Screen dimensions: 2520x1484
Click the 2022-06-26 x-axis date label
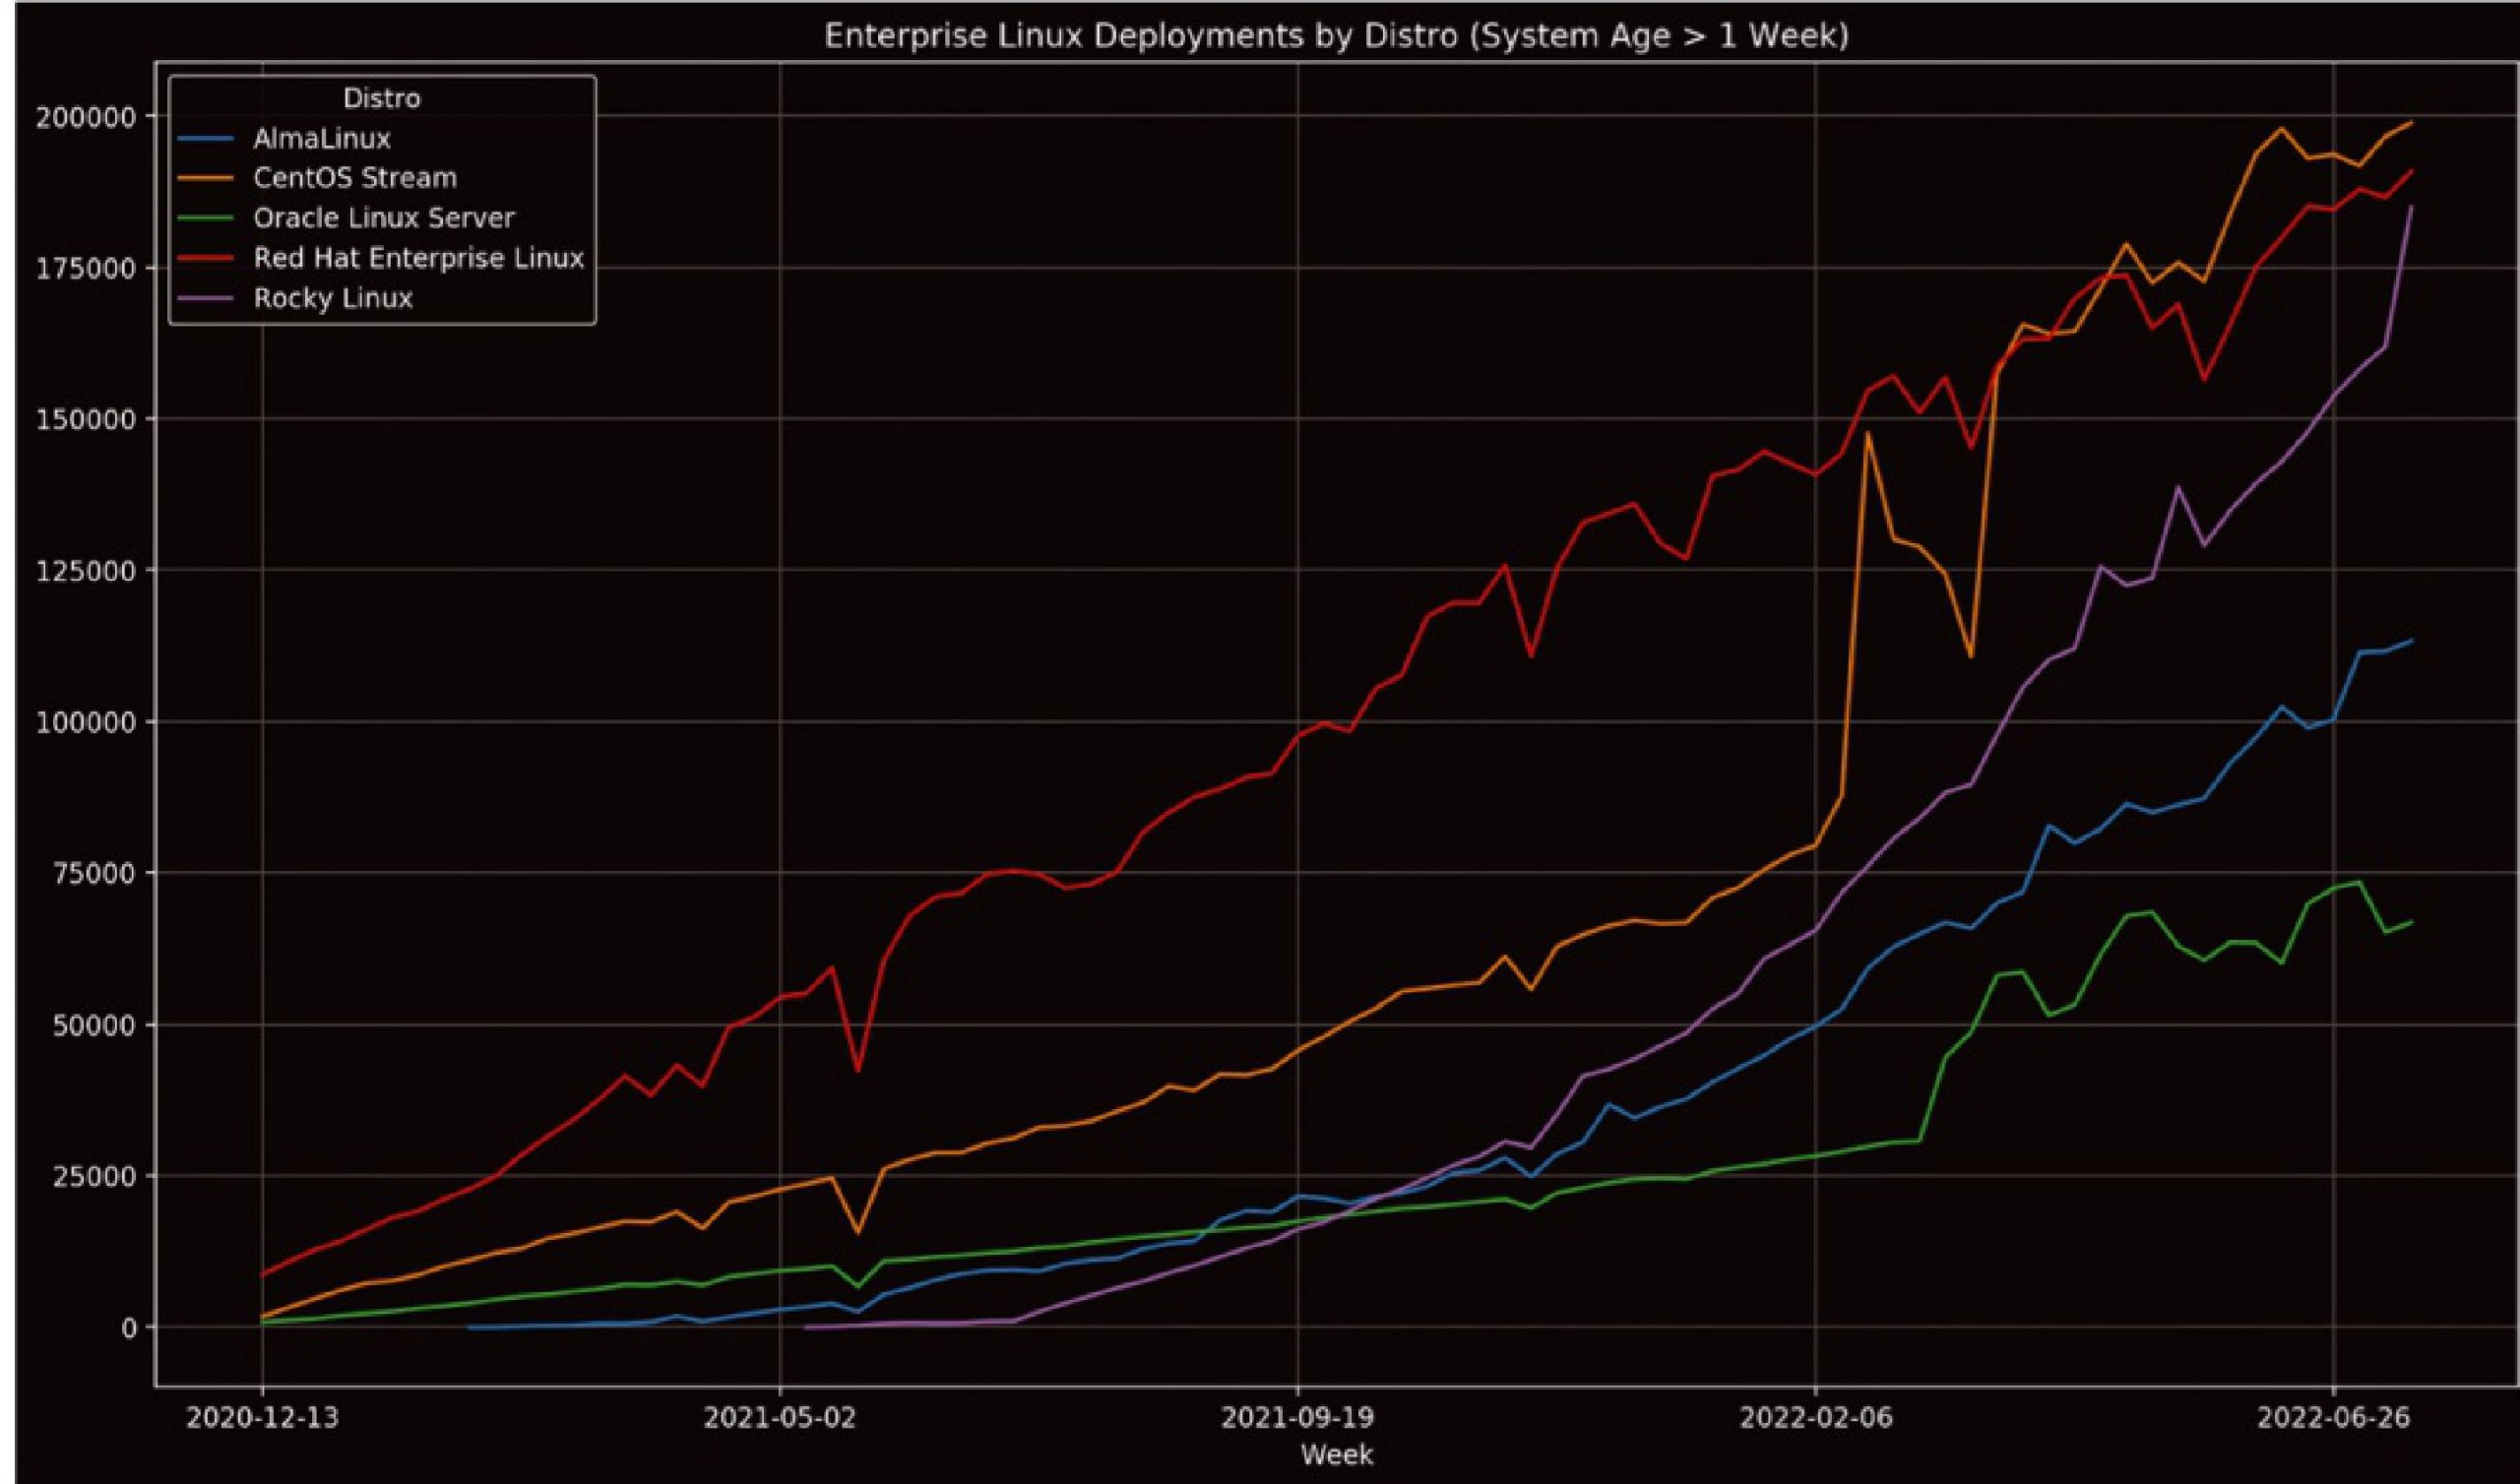click(2334, 1419)
